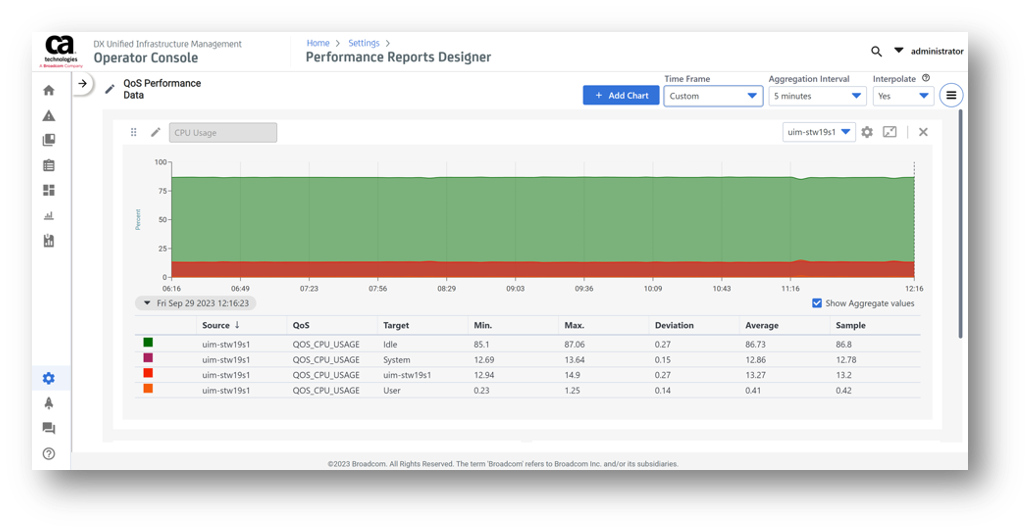Open the help question mark icon
1030x532 pixels.
point(48,453)
